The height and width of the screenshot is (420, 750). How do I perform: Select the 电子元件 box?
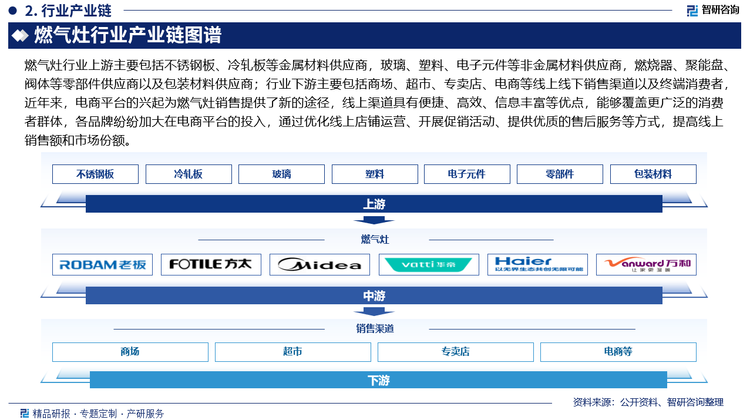coord(467,174)
